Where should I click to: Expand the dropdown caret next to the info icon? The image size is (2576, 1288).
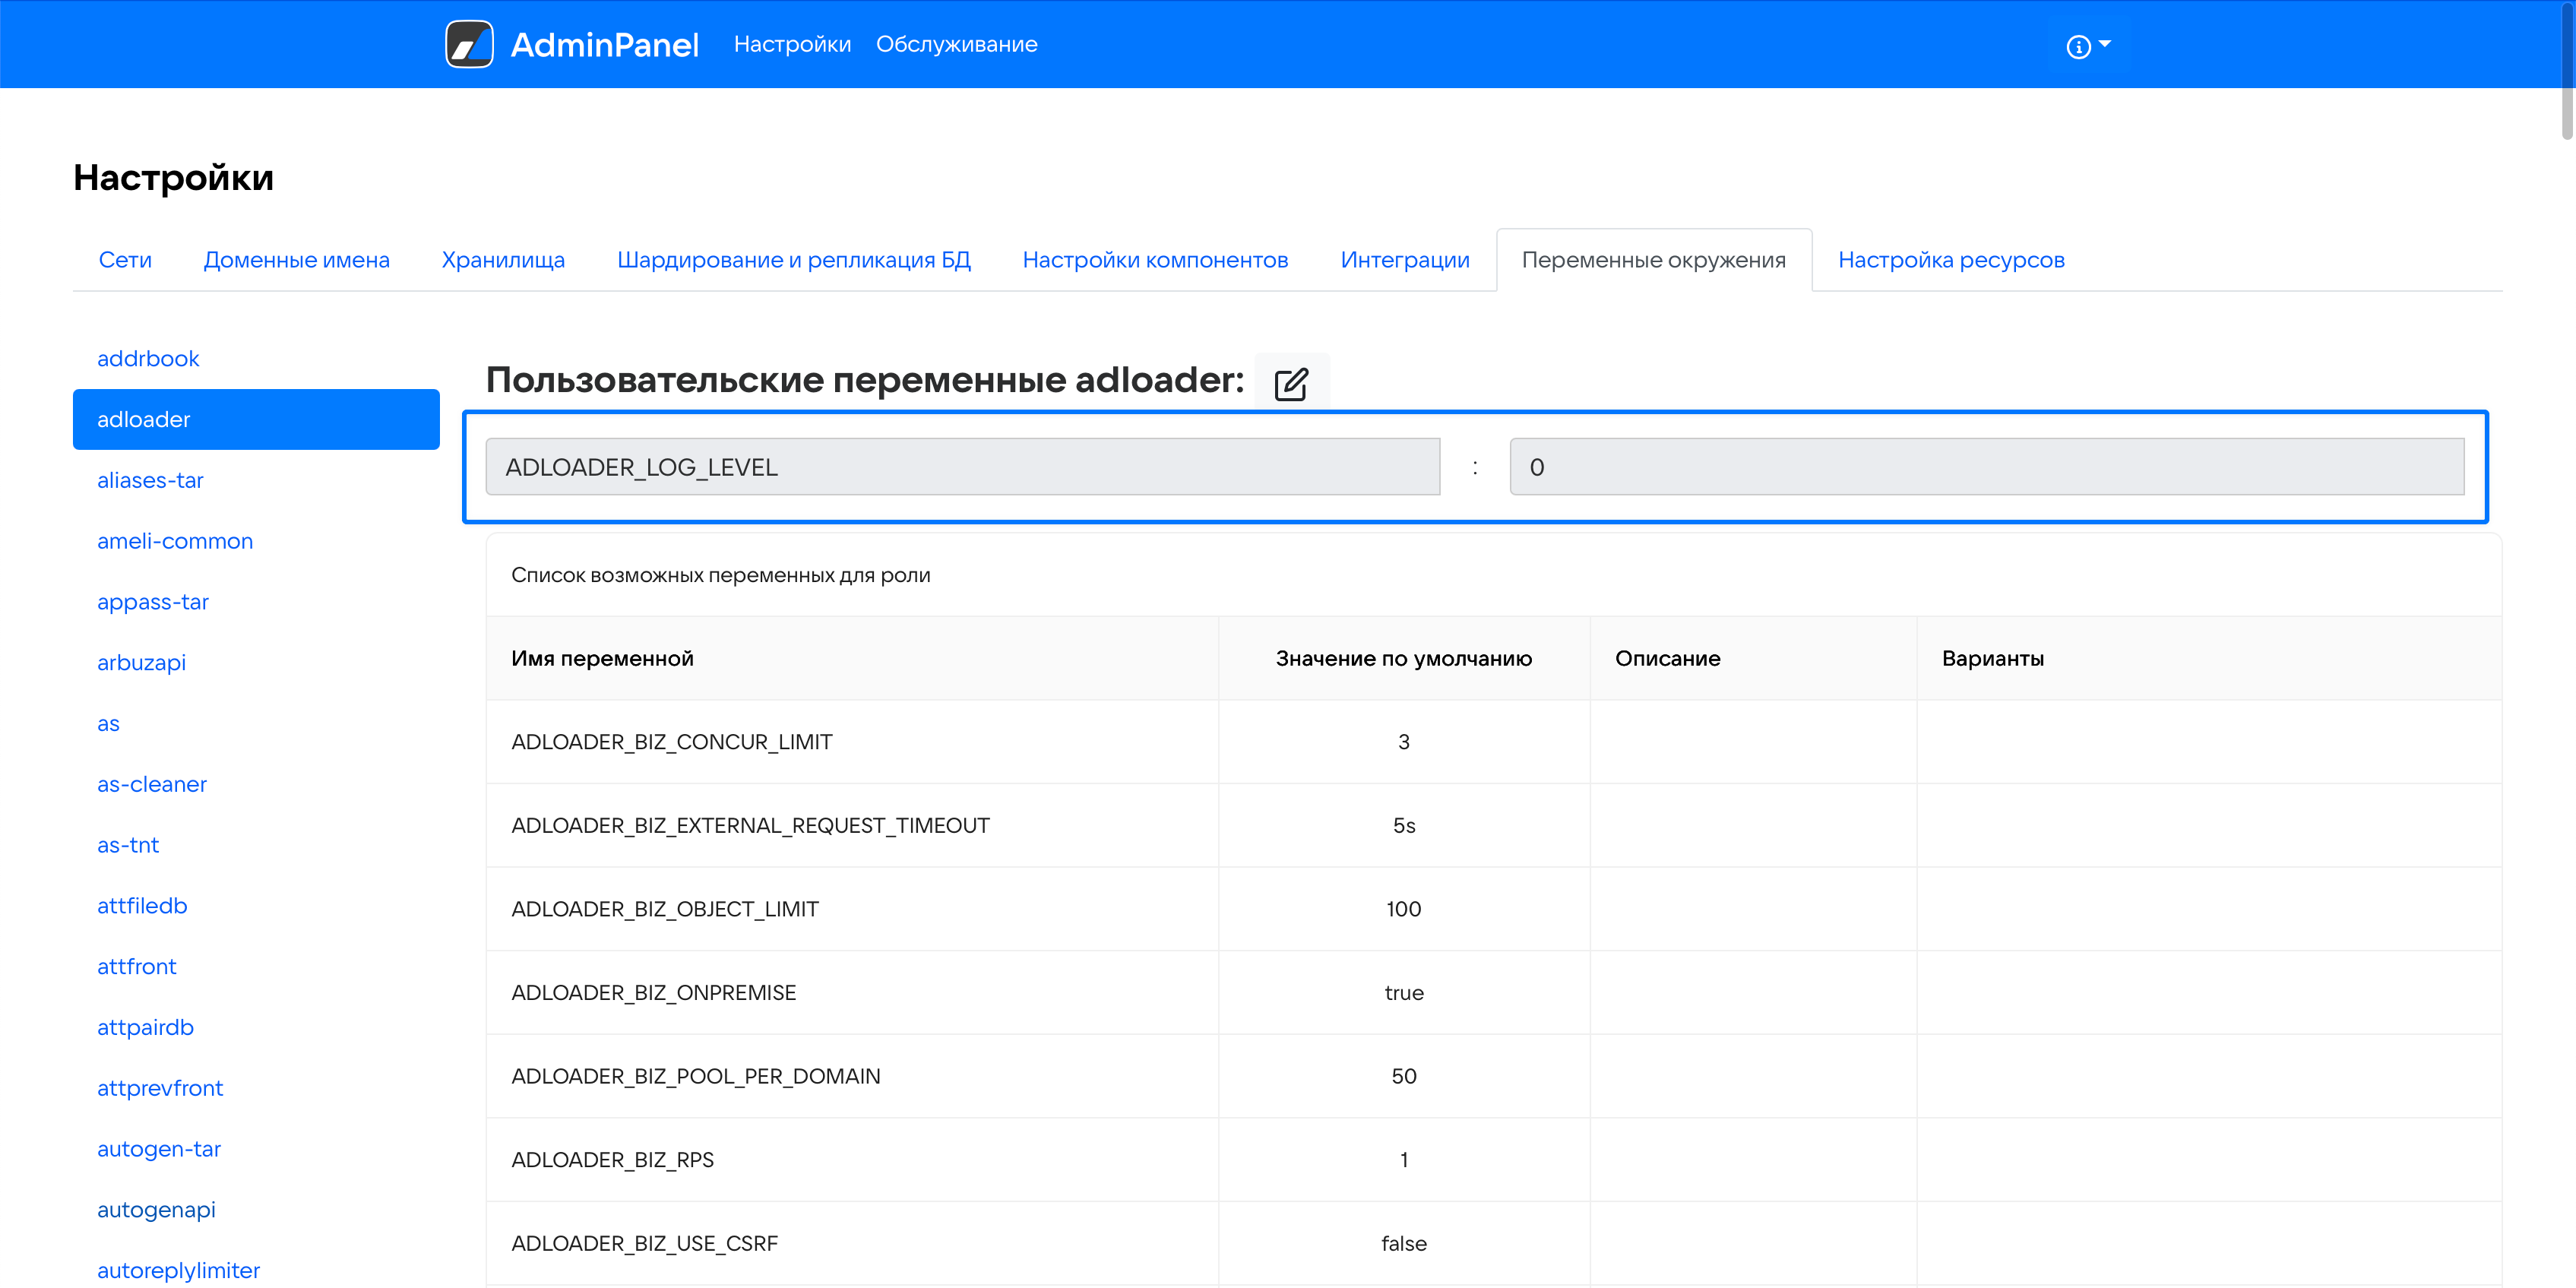point(2105,44)
